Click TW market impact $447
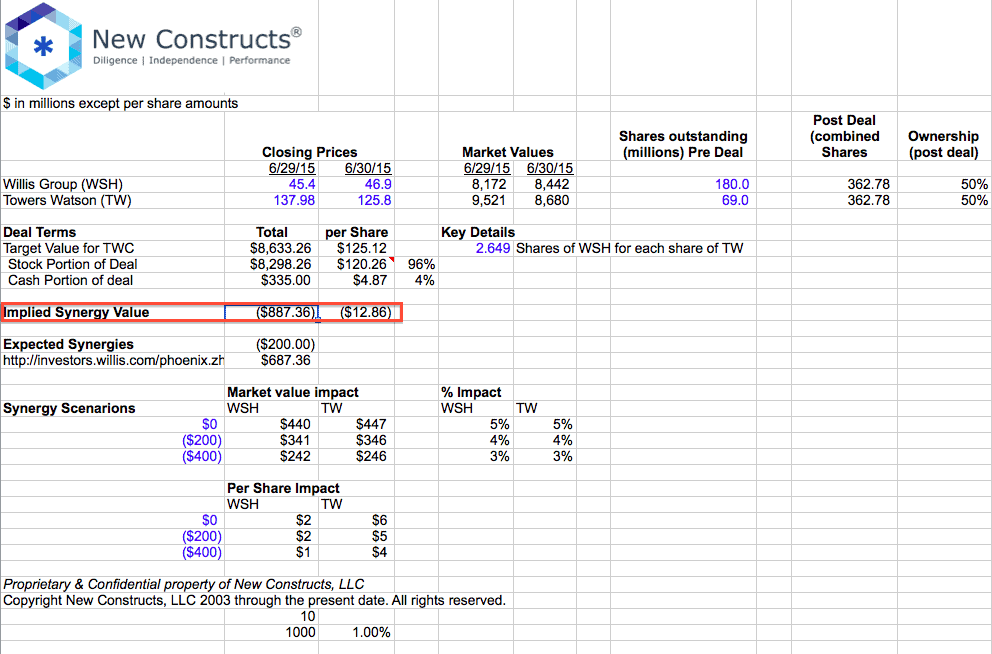Screen dimensions: 992x654 [371, 424]
